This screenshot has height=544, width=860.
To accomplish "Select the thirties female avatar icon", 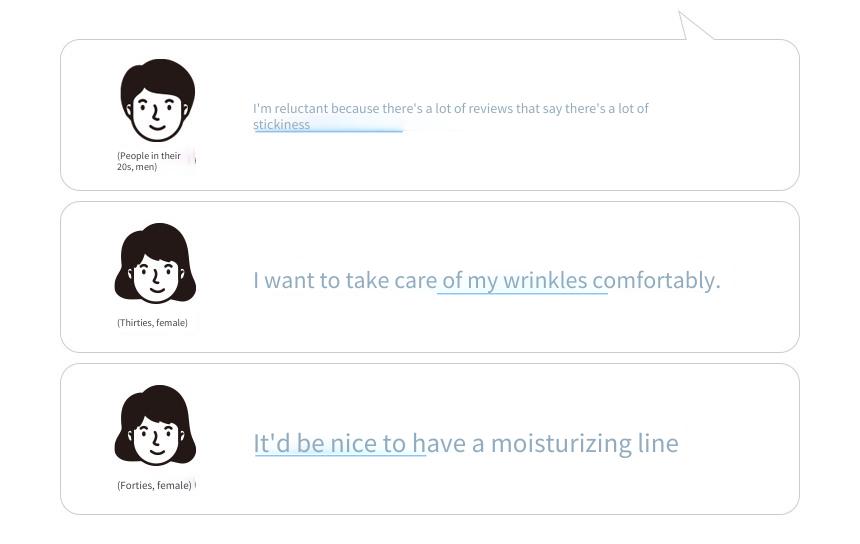I will (155, 263).
